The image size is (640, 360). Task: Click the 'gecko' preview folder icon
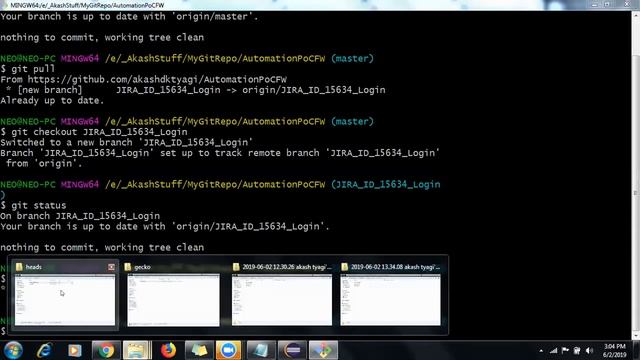pyautogui.click(x=128, y=267)
